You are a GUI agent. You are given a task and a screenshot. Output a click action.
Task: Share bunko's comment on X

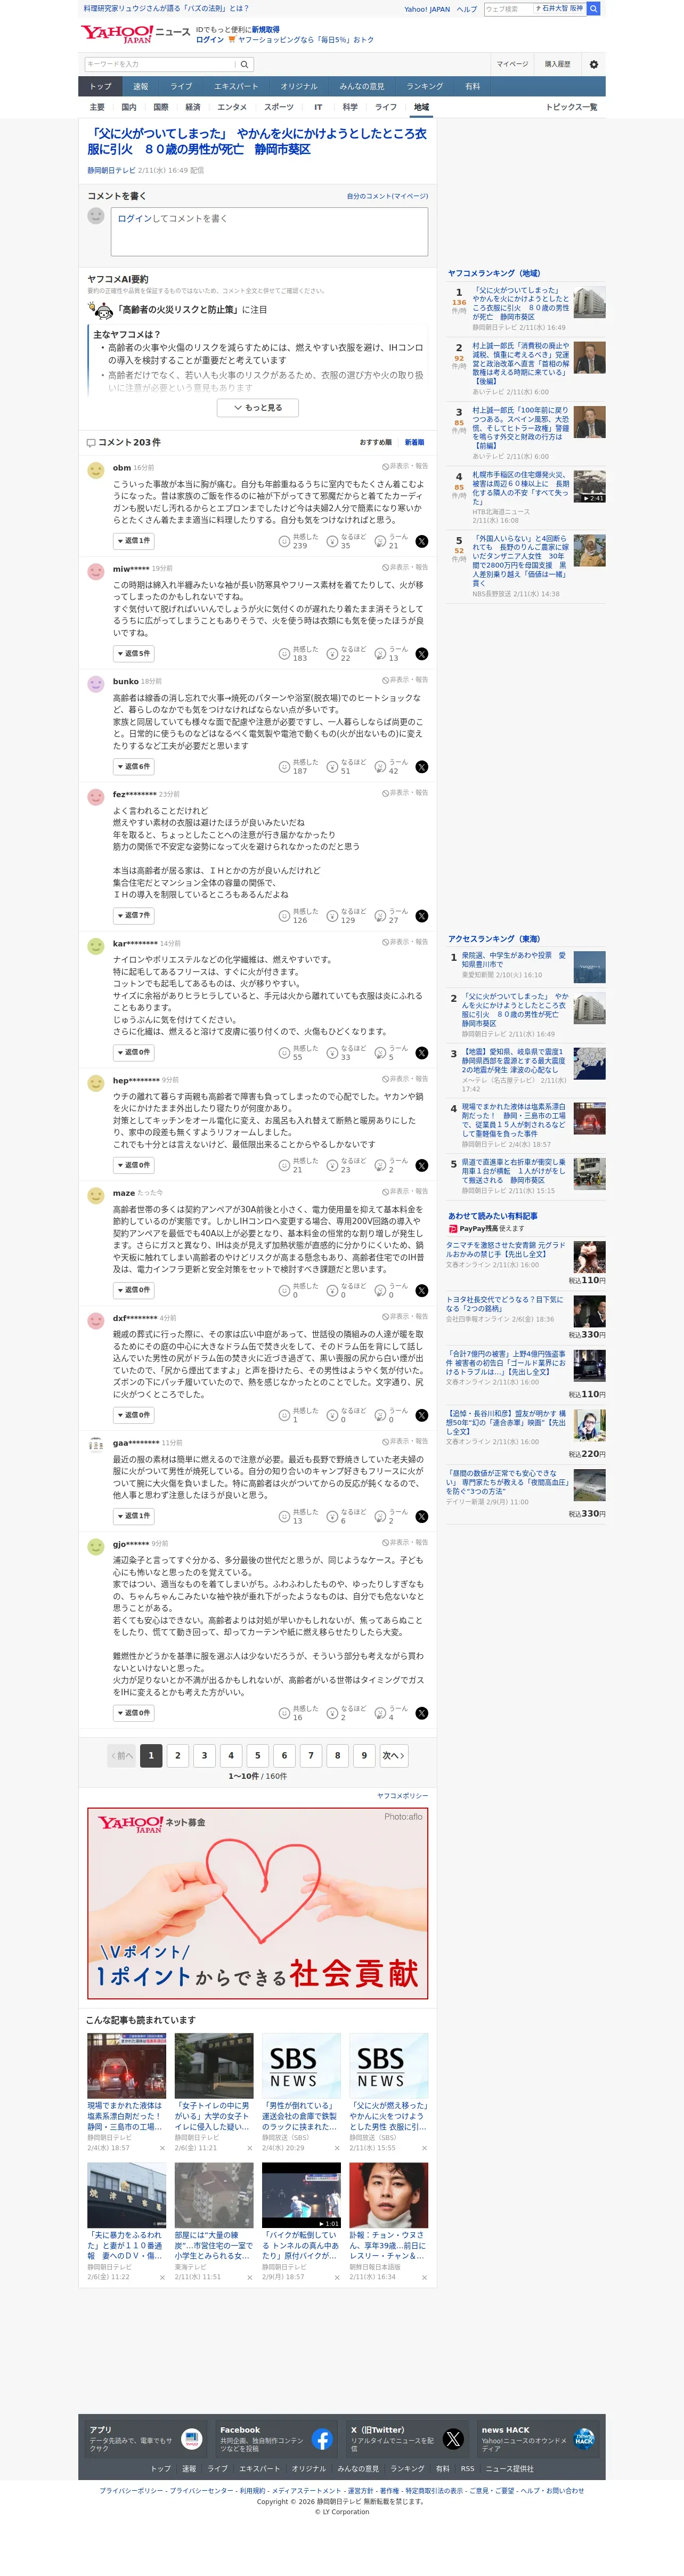point(422,767)
